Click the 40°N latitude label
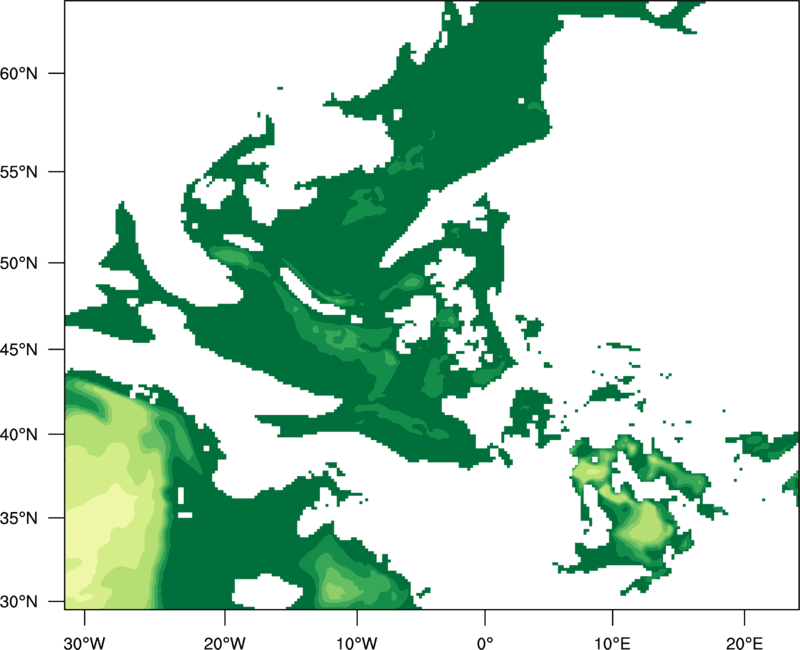This screenshot has height=650, width=800. coord(19,434)
